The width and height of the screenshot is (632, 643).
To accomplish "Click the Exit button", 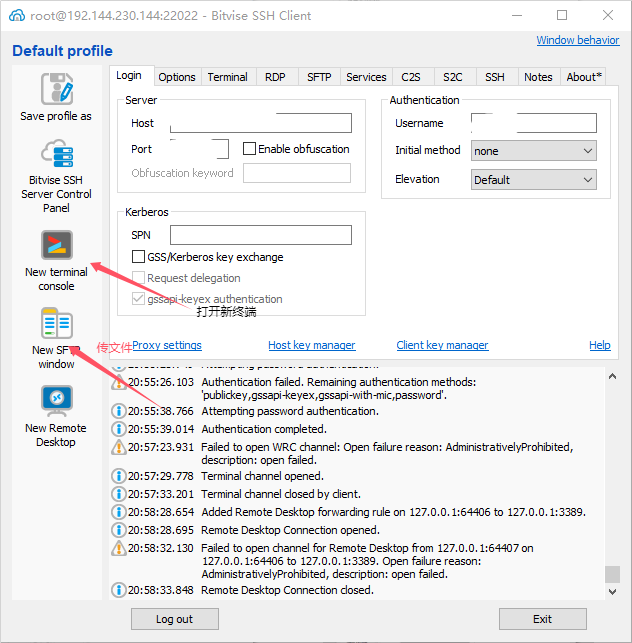I will (x=543, y=619).
